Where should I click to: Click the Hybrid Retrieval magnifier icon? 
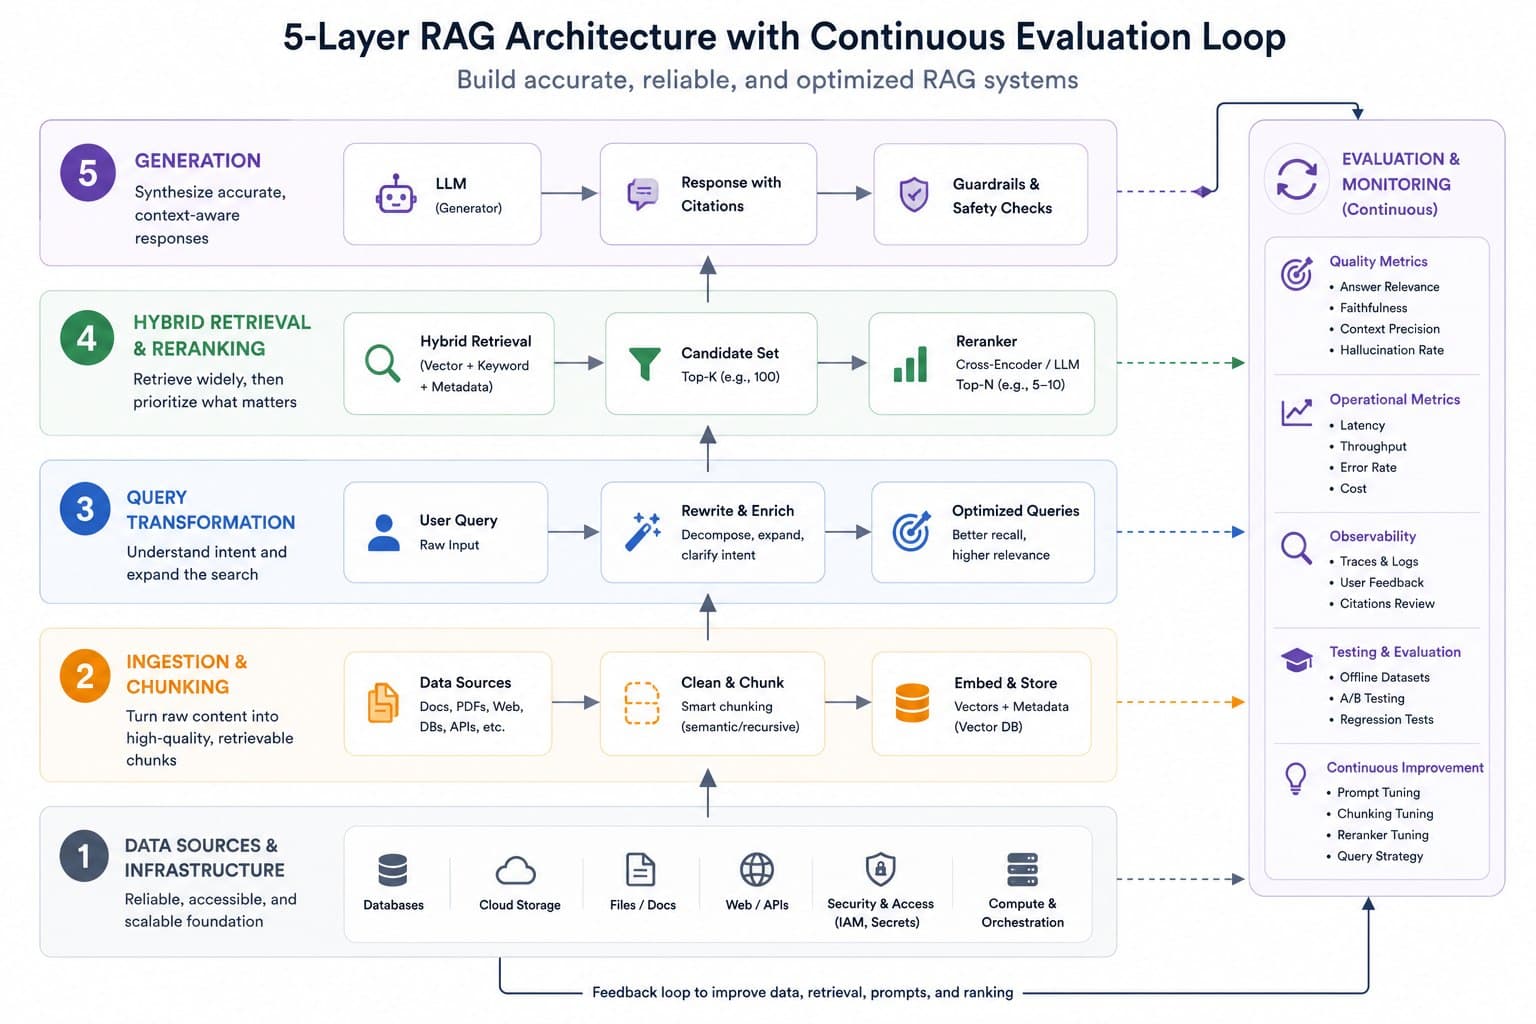click(382, 363)
